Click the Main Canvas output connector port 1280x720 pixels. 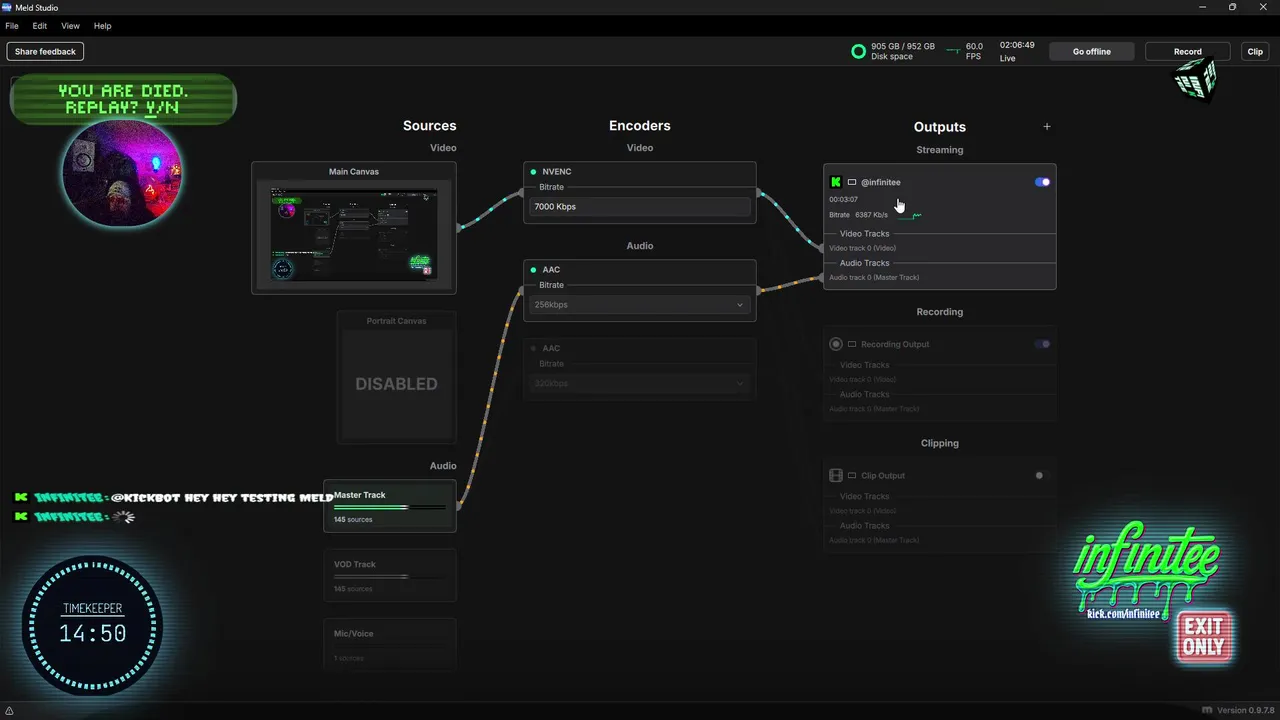(x=459, y=227)
